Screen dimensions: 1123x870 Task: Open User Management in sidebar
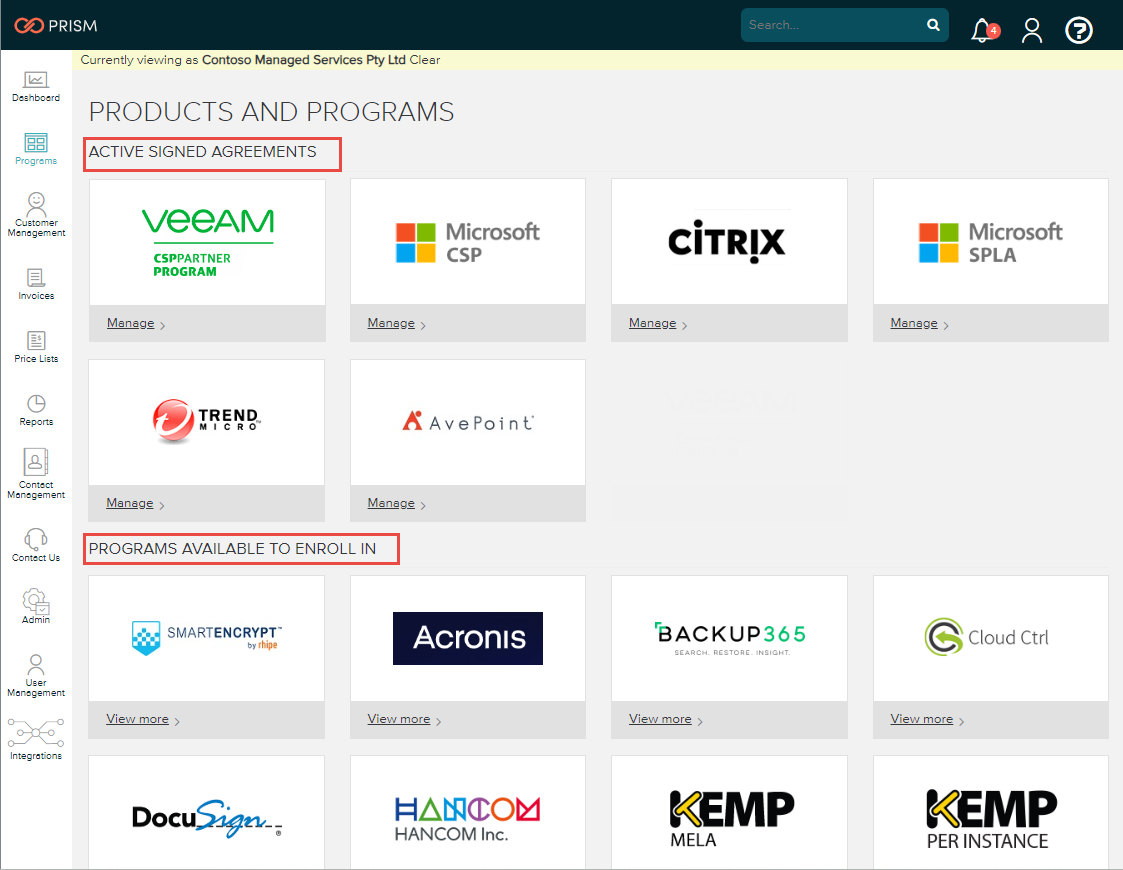pyautogui.click(x=36, y=675)
